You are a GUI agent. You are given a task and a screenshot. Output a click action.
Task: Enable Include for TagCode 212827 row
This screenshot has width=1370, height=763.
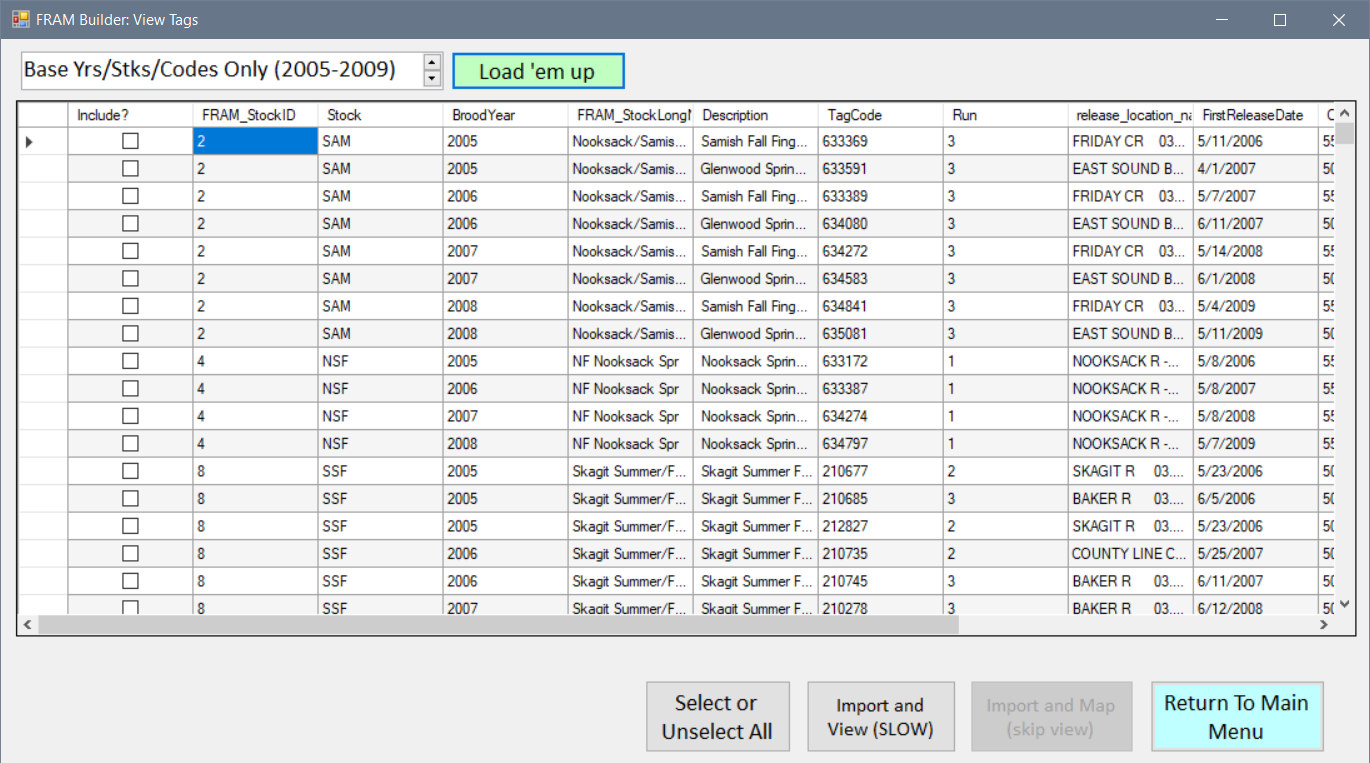click(130, 526)
